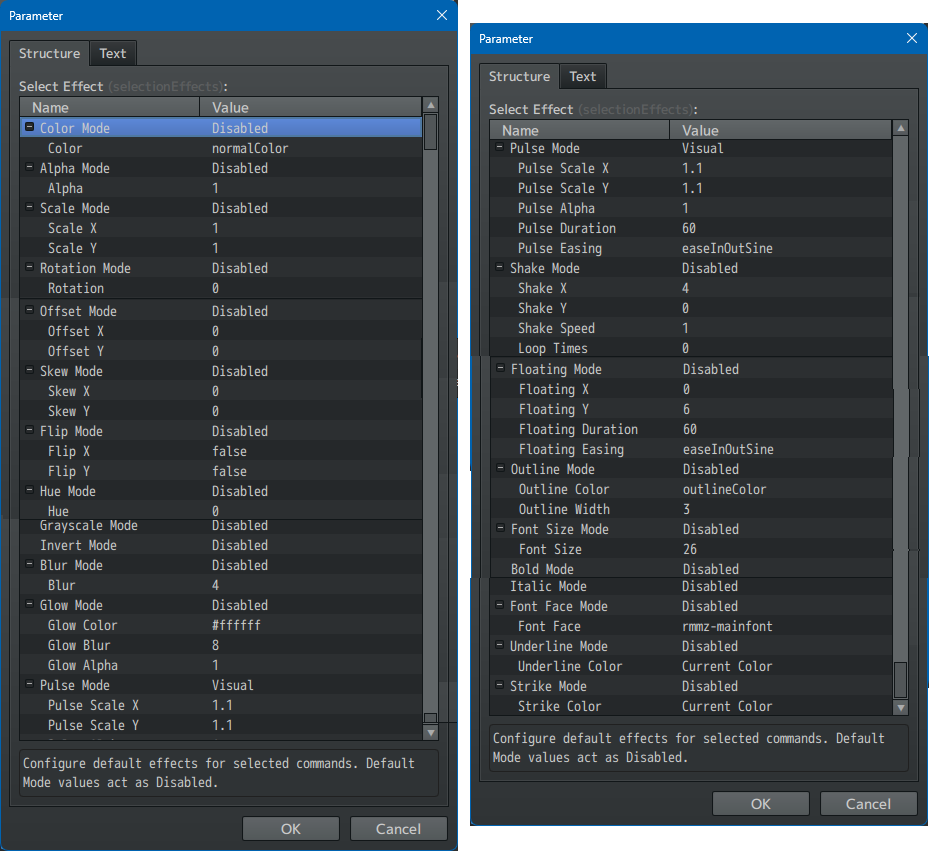Collapse the Skew Mode group
Screen dimensions: 929x851
point(29,370)
